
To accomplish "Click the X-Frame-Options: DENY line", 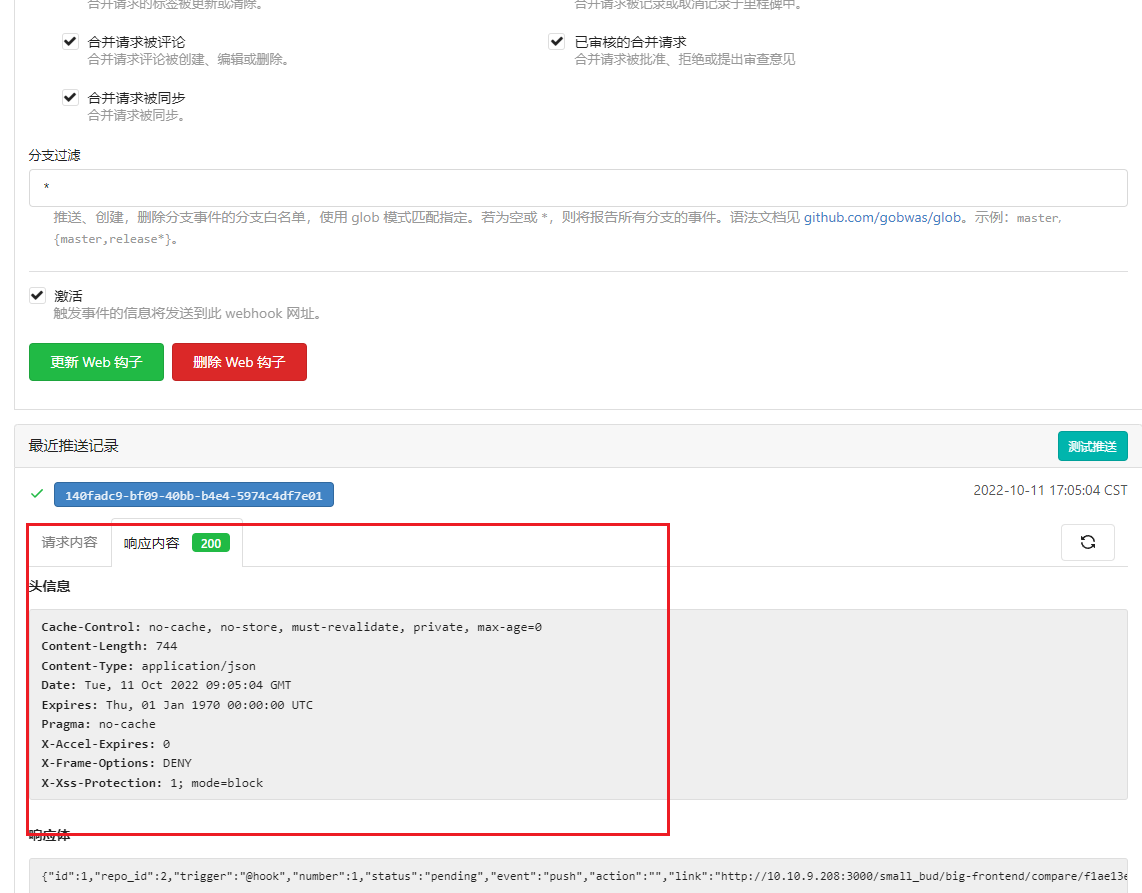I will [117, 763].
